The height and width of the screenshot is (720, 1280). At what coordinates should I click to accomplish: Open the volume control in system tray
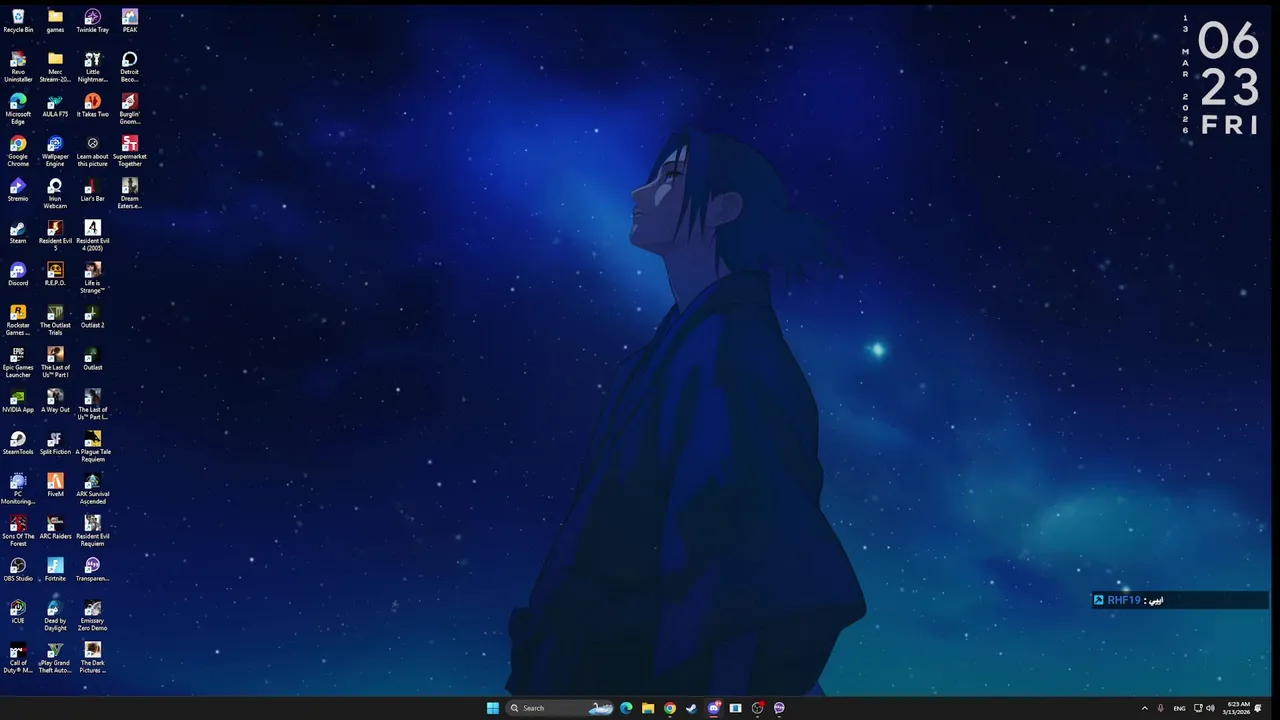pos(1210,708)
